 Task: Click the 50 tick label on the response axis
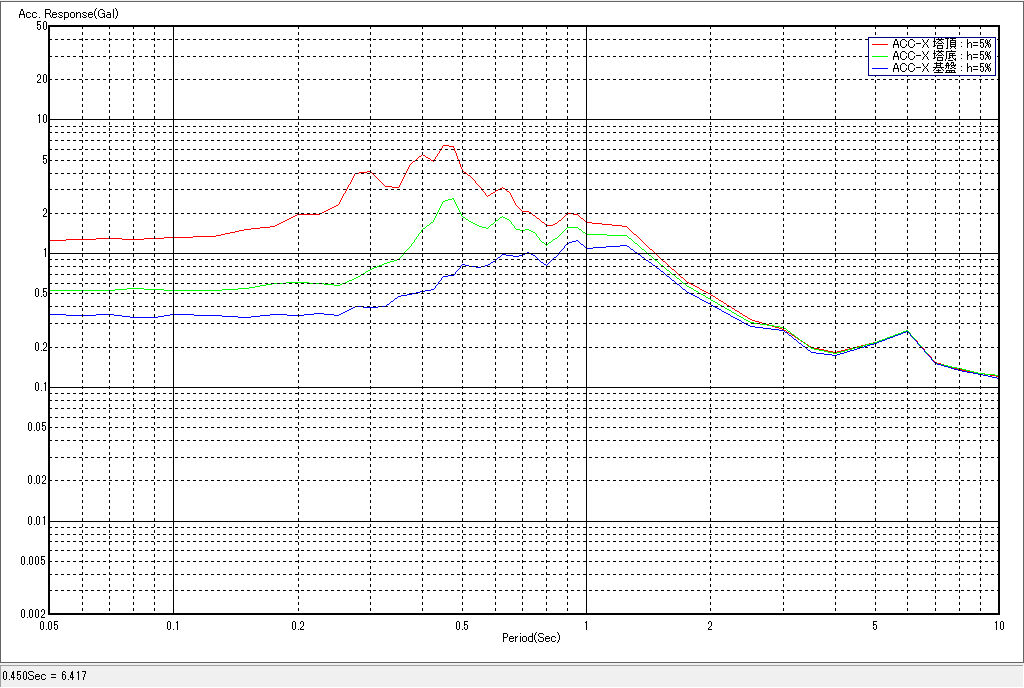(41, 26)
